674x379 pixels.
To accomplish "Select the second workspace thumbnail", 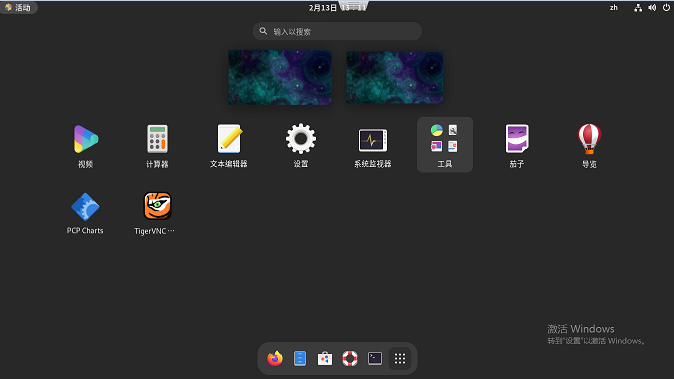I will click(x=395, y=77).
